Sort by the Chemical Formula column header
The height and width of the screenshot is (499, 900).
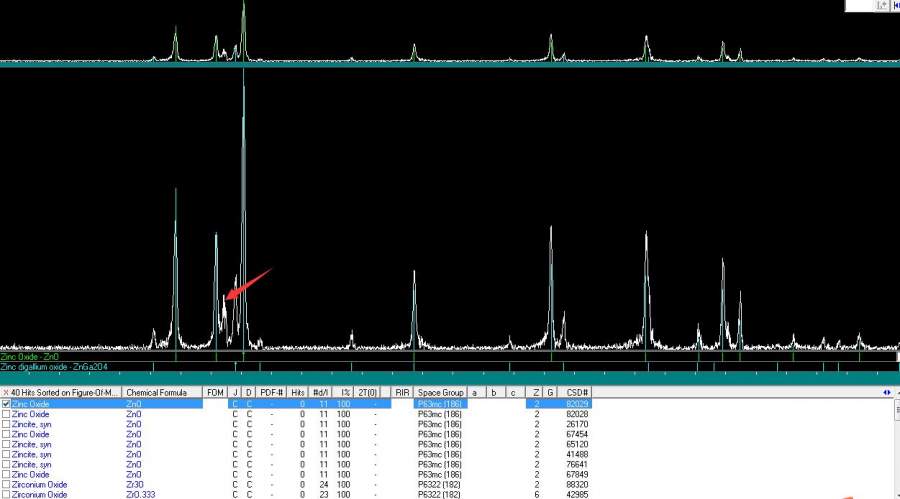click(162, 393)
